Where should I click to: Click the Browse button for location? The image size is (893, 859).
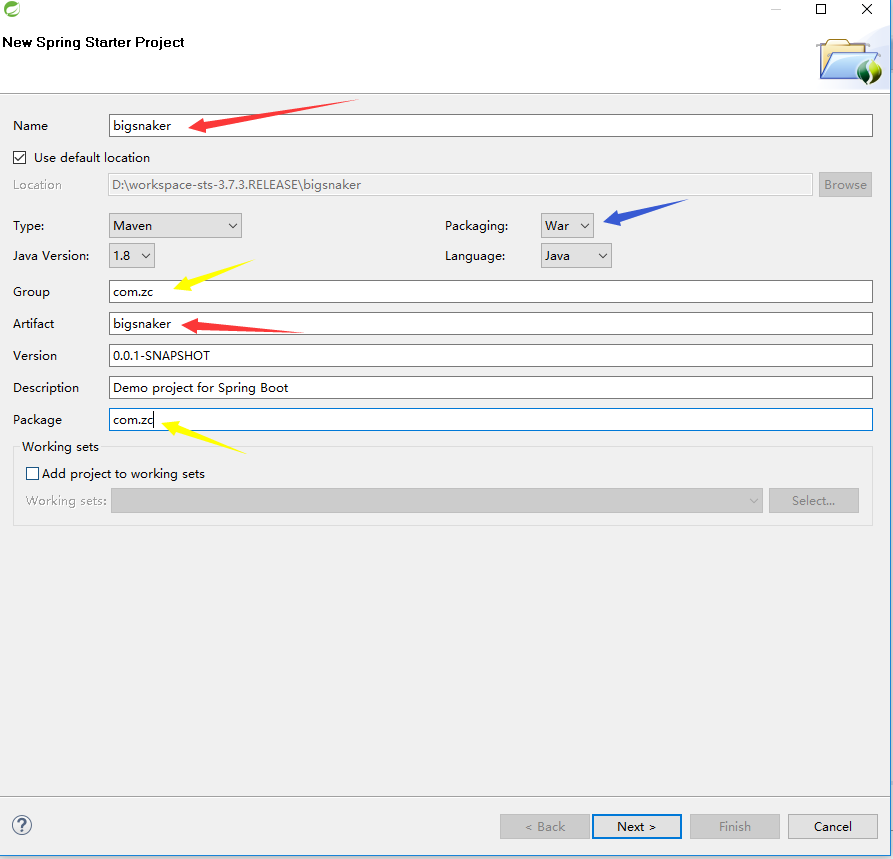(x=845, y=185)
